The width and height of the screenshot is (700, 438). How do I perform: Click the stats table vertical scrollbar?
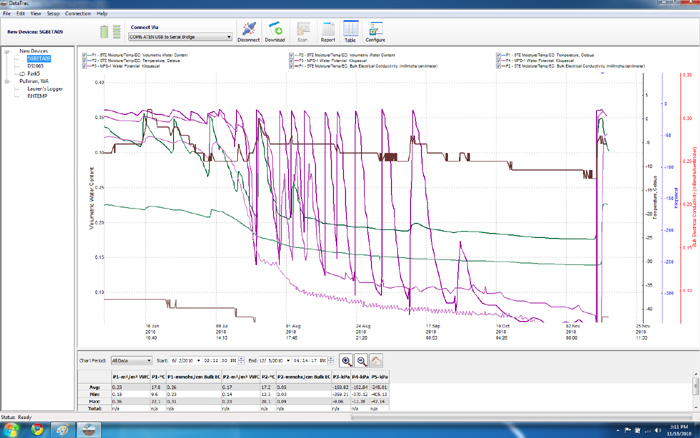(x=696, y=389)
